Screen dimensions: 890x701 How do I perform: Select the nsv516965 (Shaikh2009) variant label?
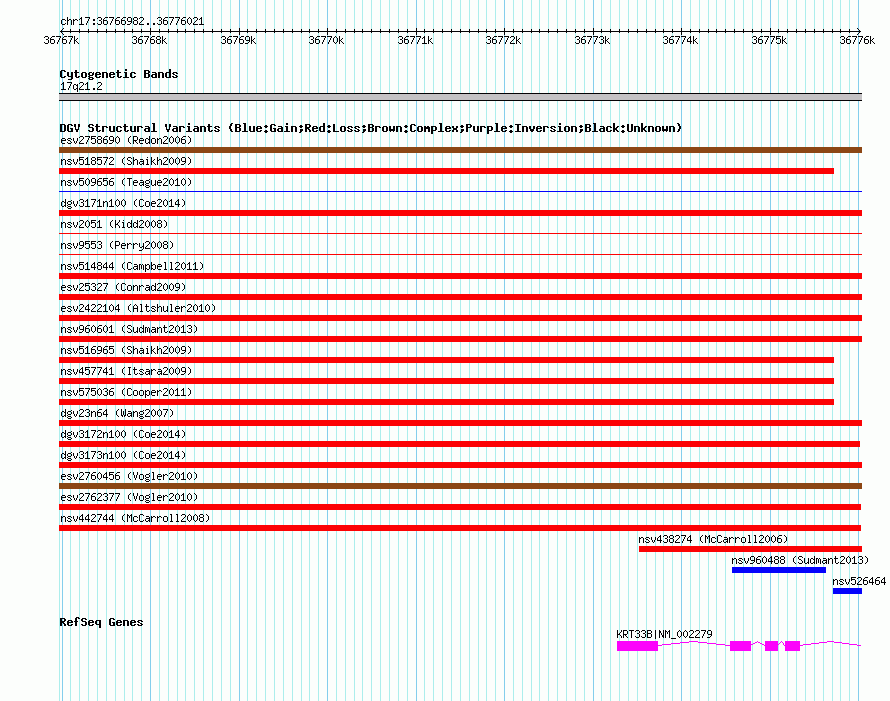click(126, 350)
